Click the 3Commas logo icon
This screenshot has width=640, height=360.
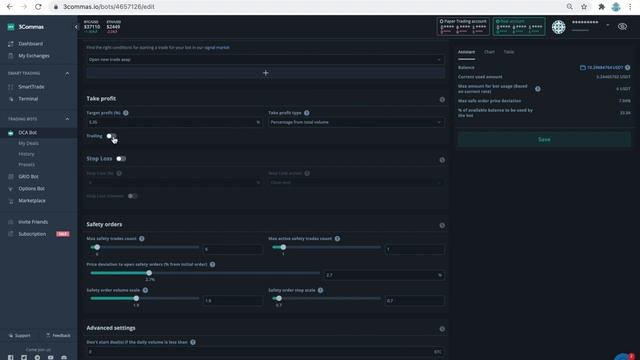tap(11, 27)
